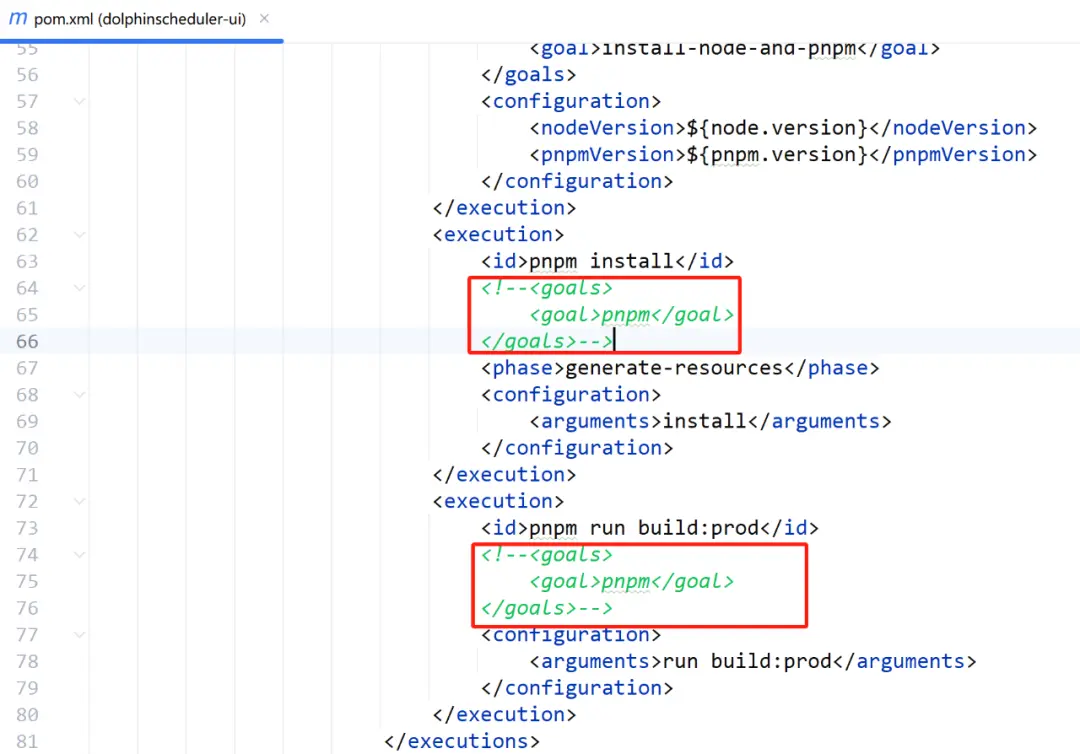Screen dimensions: 1080x754
Task: Collapse the configuration block at line 77
Action: 79,635
